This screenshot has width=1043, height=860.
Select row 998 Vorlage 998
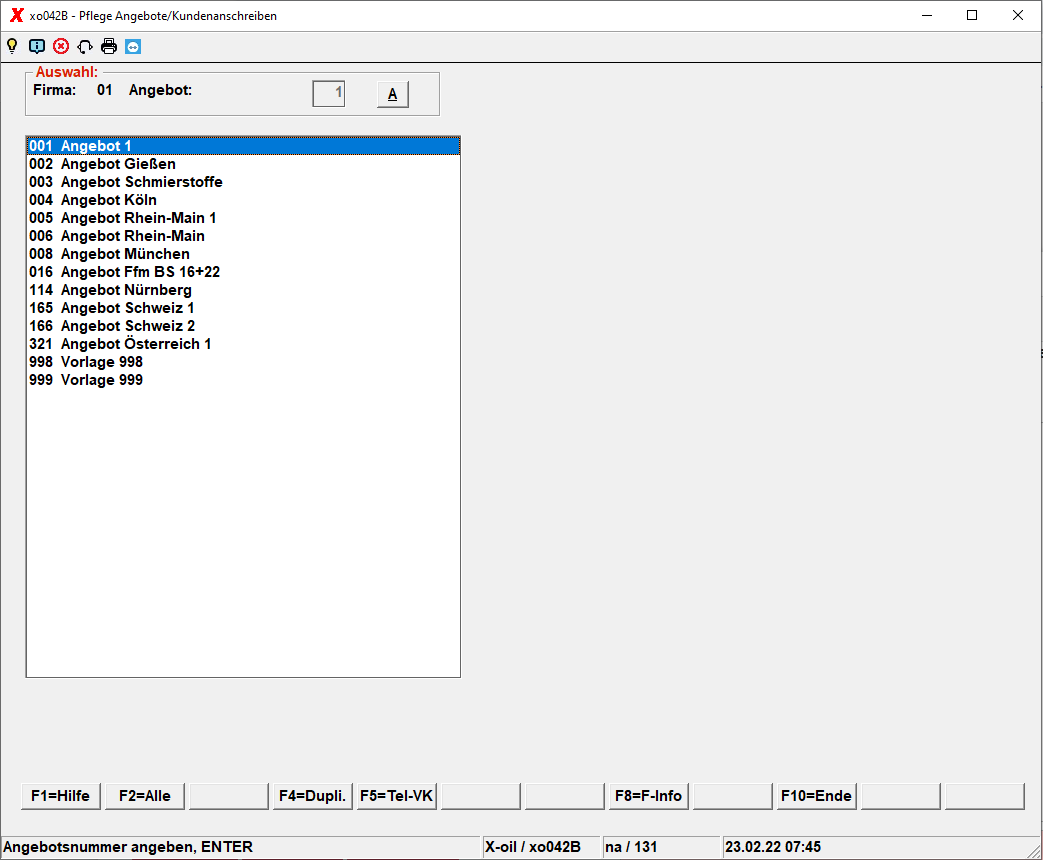coord(243,361)
